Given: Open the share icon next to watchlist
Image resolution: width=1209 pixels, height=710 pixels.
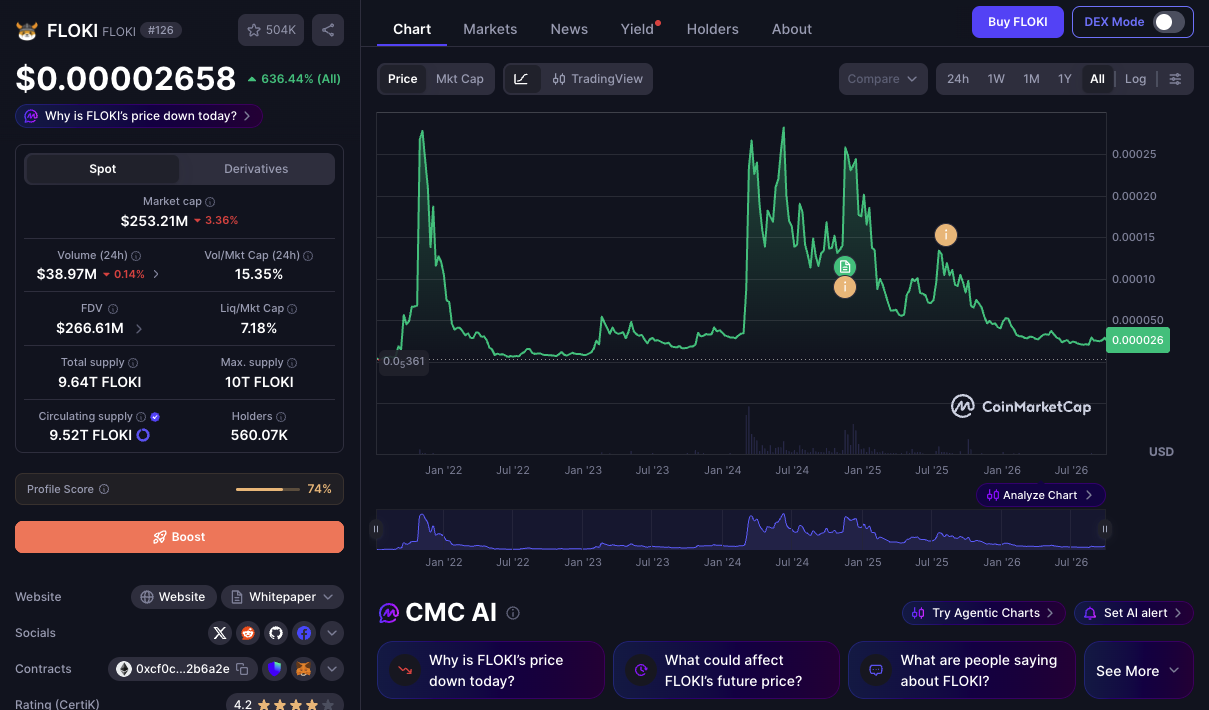Looking at the screenshot, I should 328,30.
